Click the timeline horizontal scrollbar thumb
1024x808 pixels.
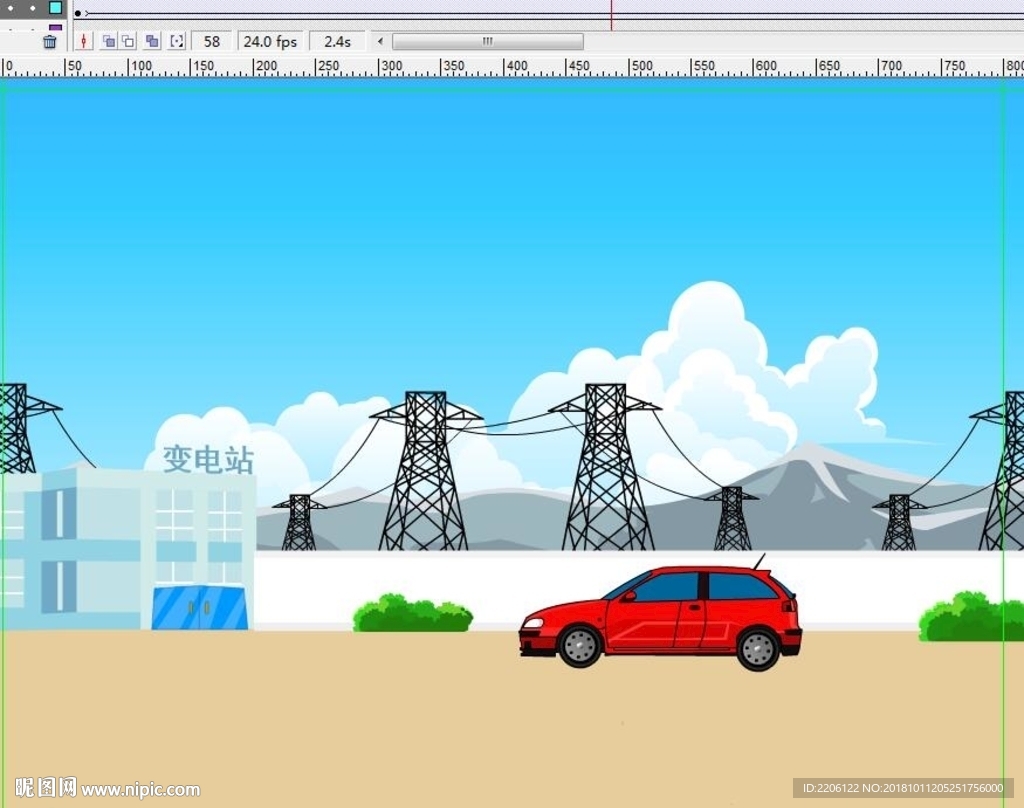(488, 42)
